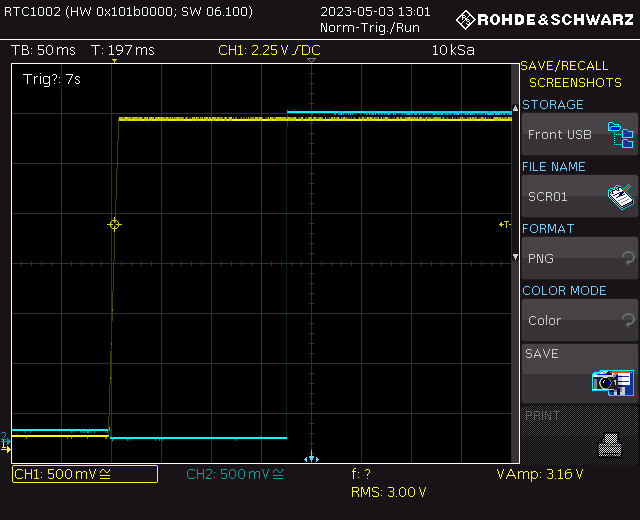Select the CH1: 500 mV channel box
The height and width of the screenshot is (520, 640).
coord(85,474)
